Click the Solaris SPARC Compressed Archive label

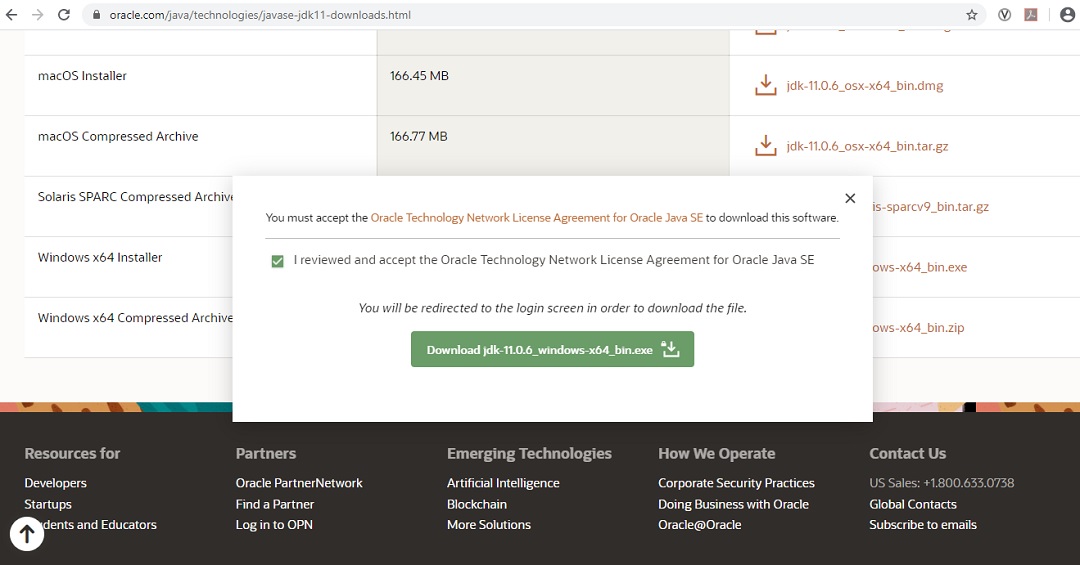(x=135, y=197)
